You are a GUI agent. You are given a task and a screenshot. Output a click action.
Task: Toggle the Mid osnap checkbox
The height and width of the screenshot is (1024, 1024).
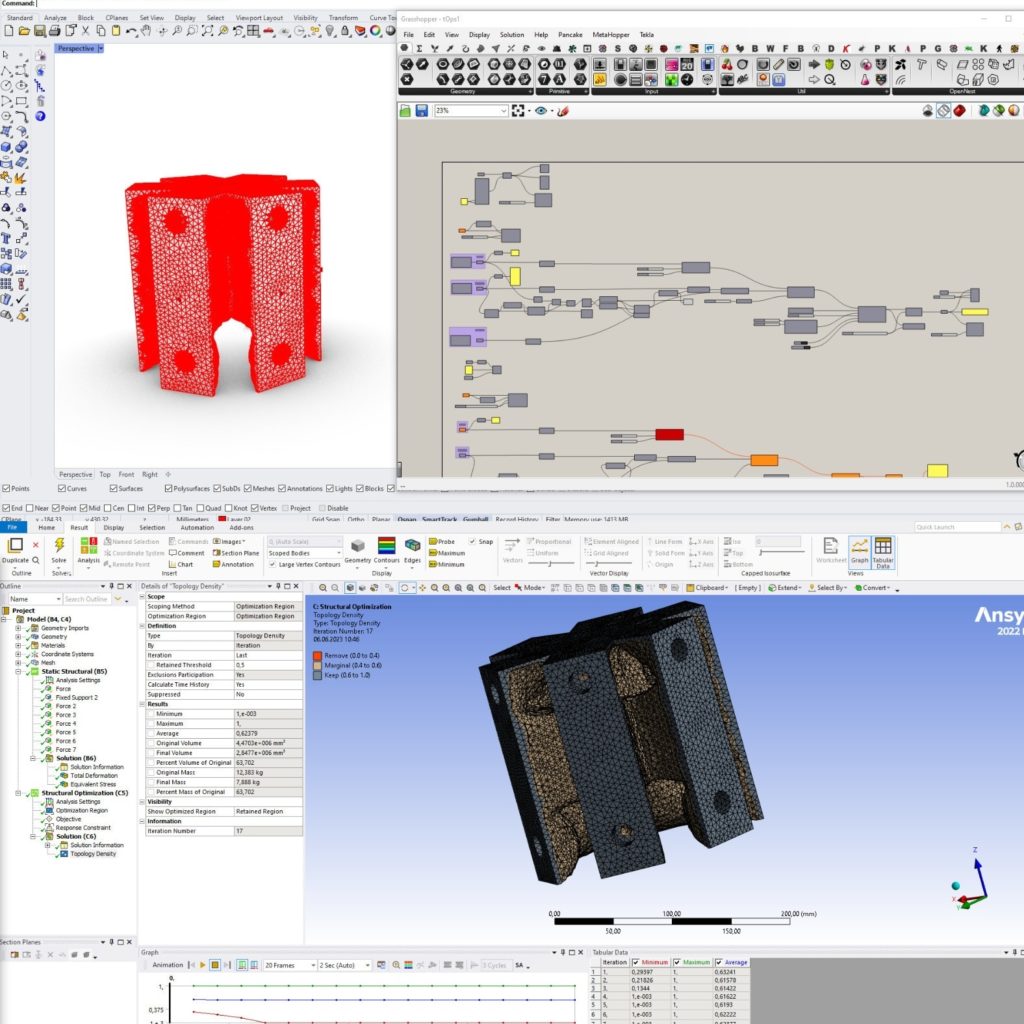(x=84, y=508)
